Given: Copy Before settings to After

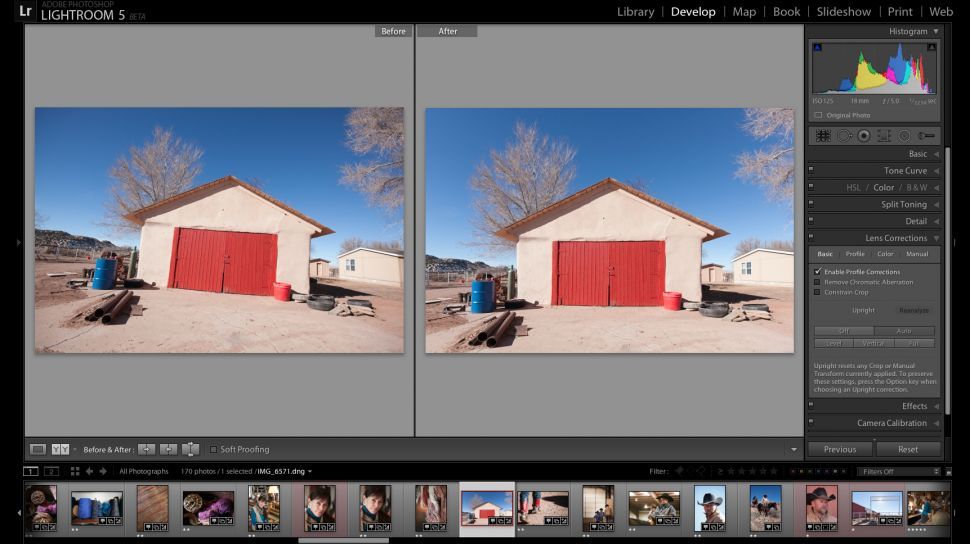Looking at the screenshot, I should point(147,449).
